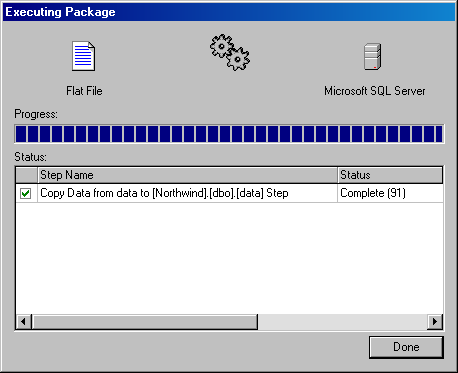The image size is (458, 373).
Task: Click the scrollbar left arrow
Action: click(23, 322)
